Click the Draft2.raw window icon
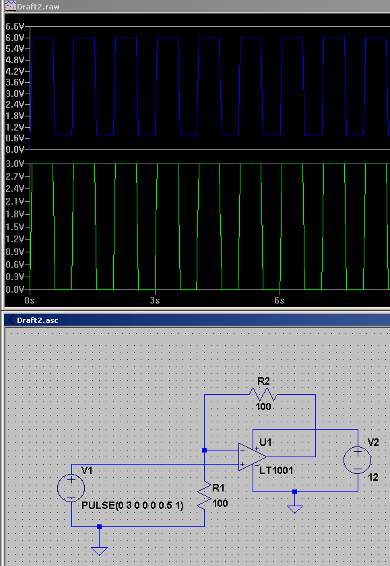 (x=10, y=6)
